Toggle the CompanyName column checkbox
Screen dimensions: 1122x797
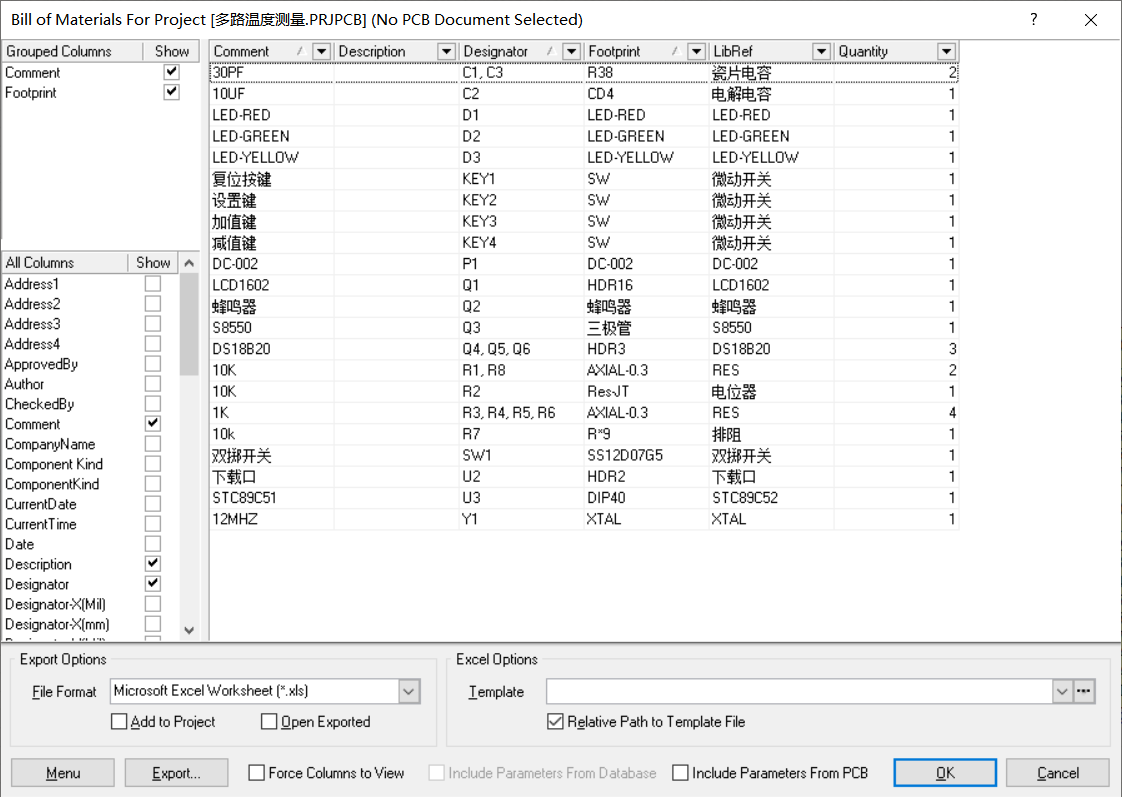(152, 444)
